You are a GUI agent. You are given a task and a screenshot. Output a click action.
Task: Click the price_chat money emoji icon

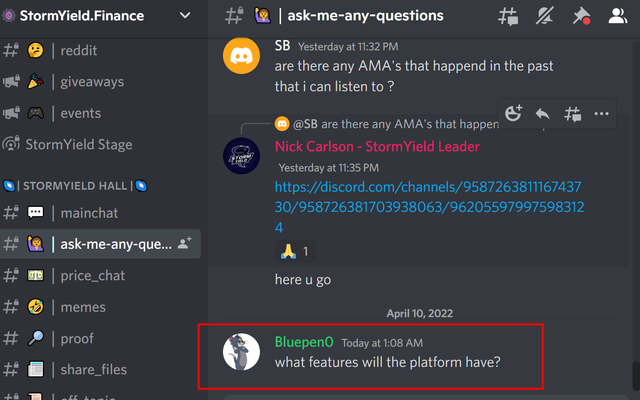tap(36, 276)
